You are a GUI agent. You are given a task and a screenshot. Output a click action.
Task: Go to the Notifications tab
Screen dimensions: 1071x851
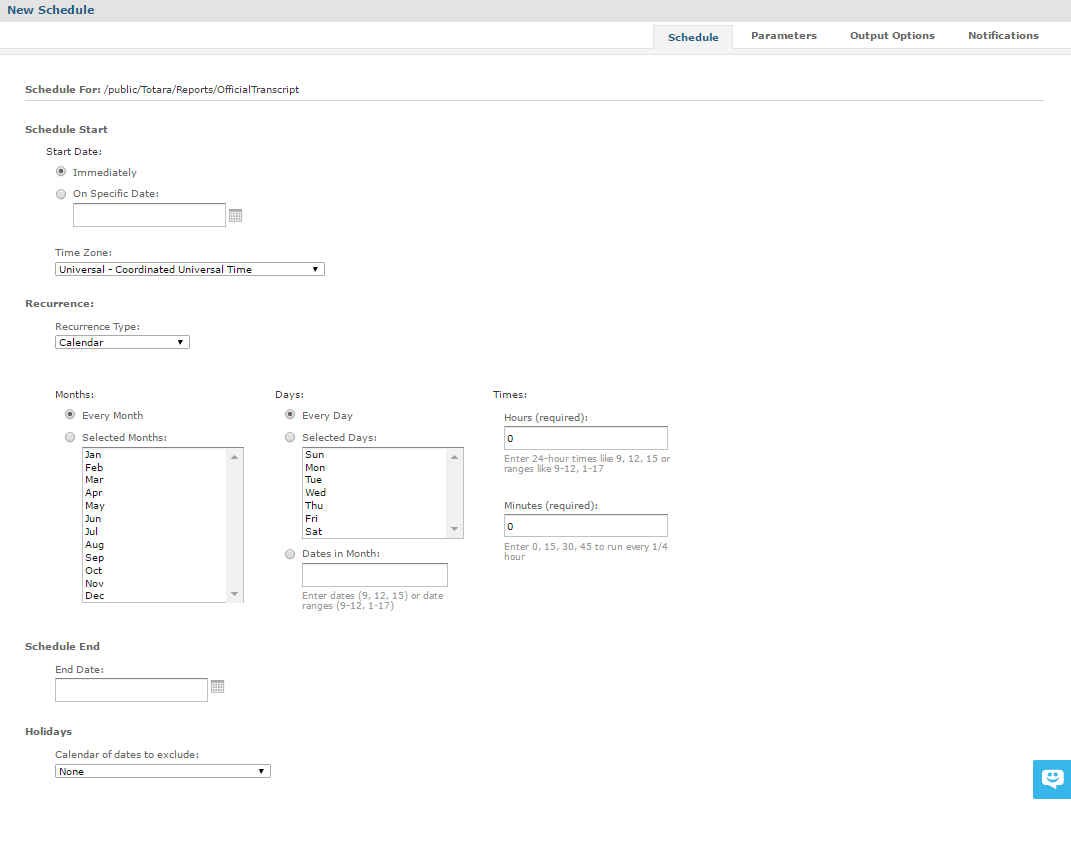pos(1003,36)
